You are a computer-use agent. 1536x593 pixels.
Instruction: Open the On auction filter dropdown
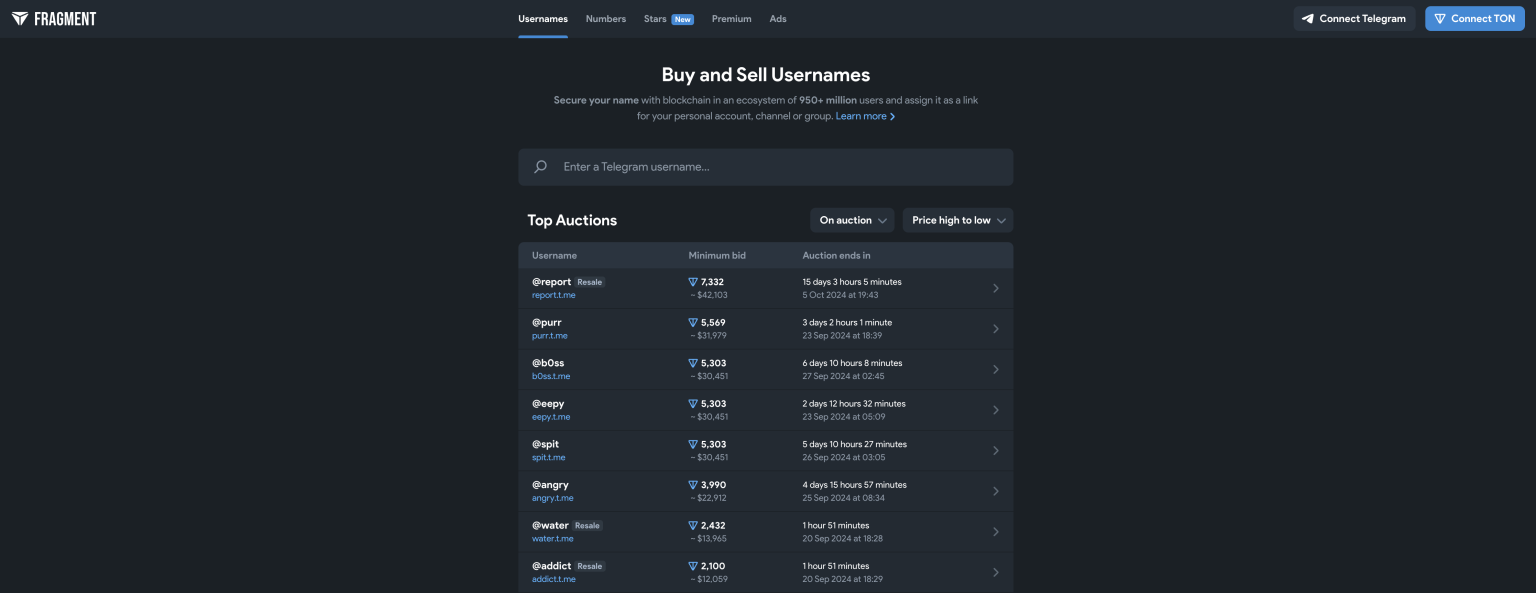[852, 220]
